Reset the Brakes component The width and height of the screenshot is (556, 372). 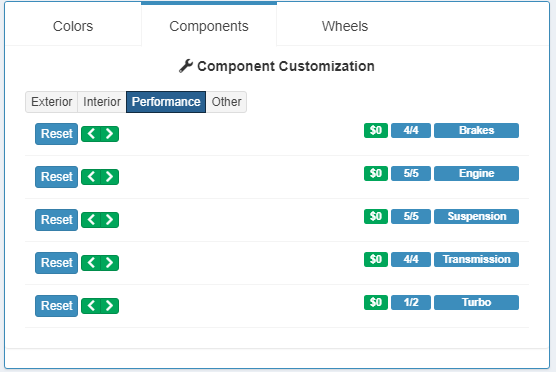(56, 134)
